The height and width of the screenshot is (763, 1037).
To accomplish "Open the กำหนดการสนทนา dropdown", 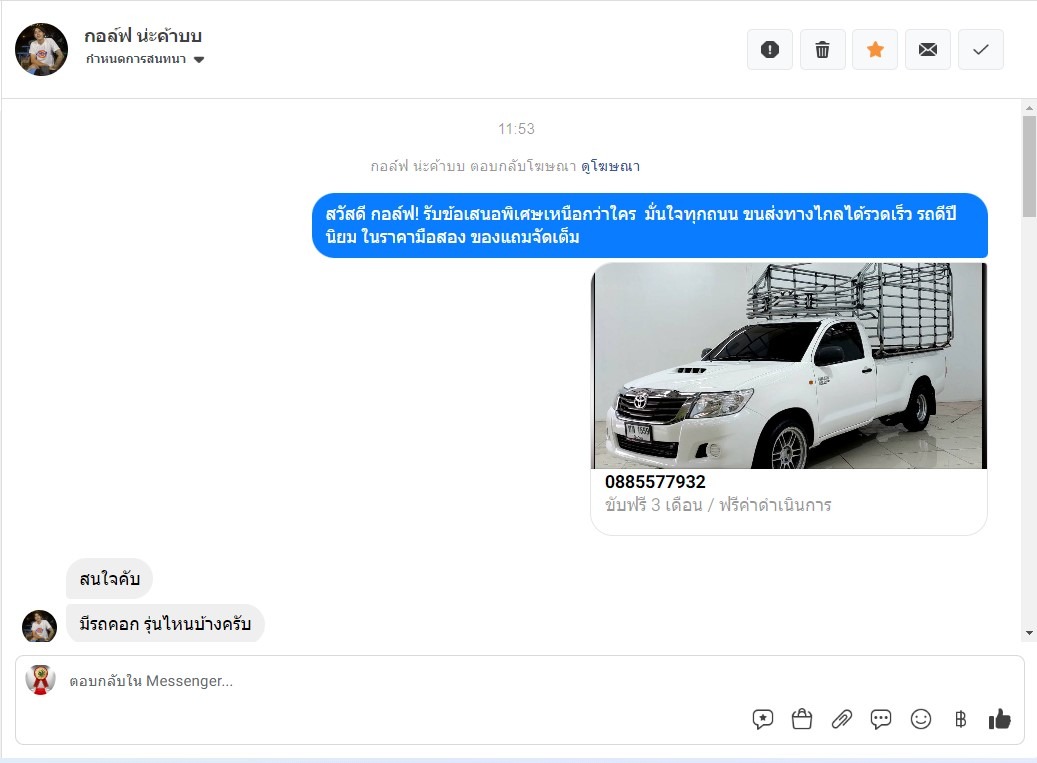I will coord(145,59).
